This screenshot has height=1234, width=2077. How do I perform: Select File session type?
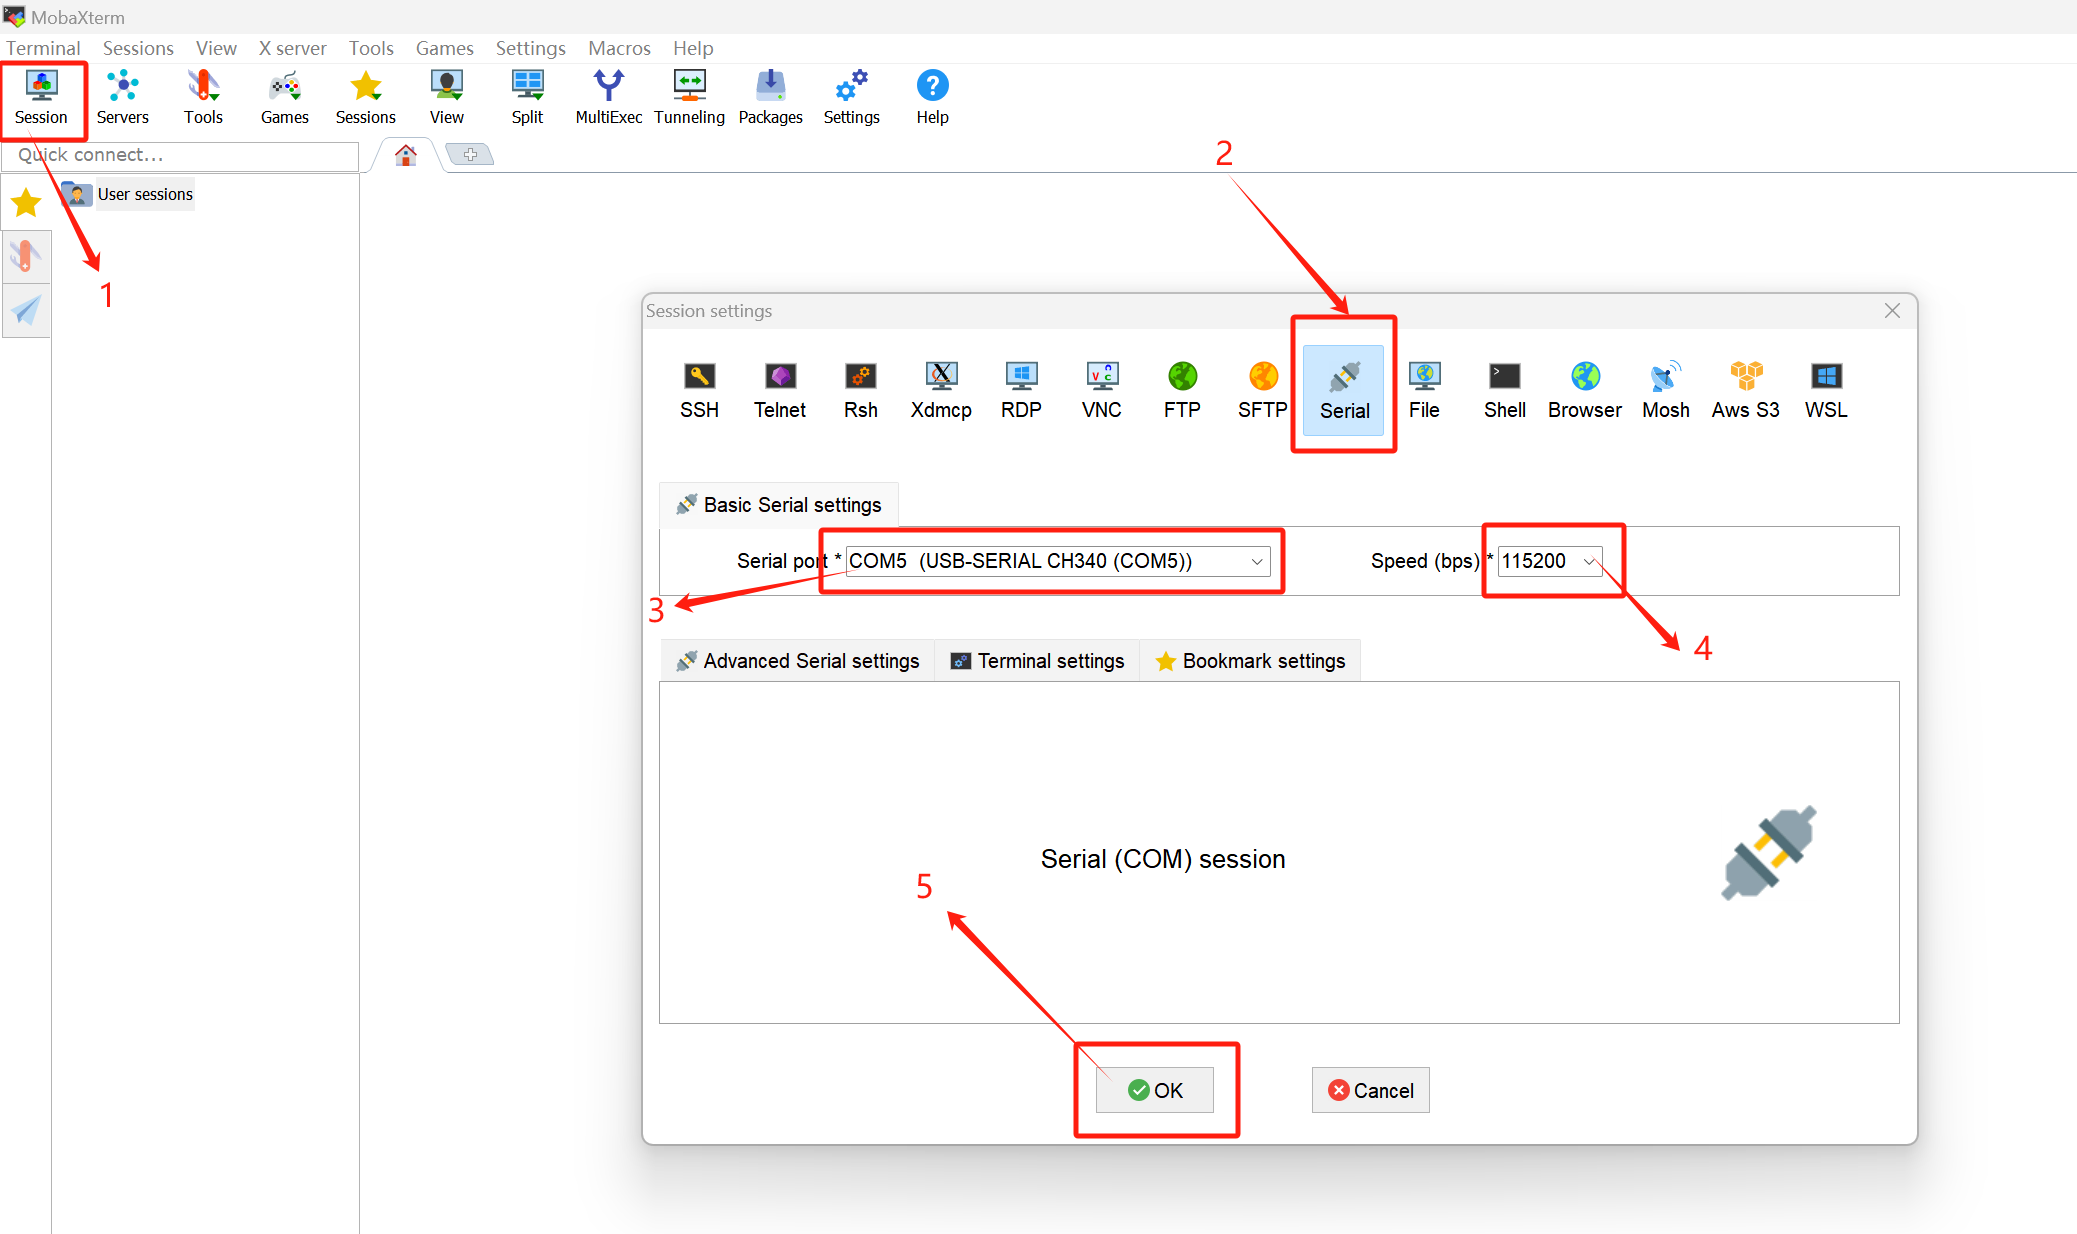[x=1424, y=390]
